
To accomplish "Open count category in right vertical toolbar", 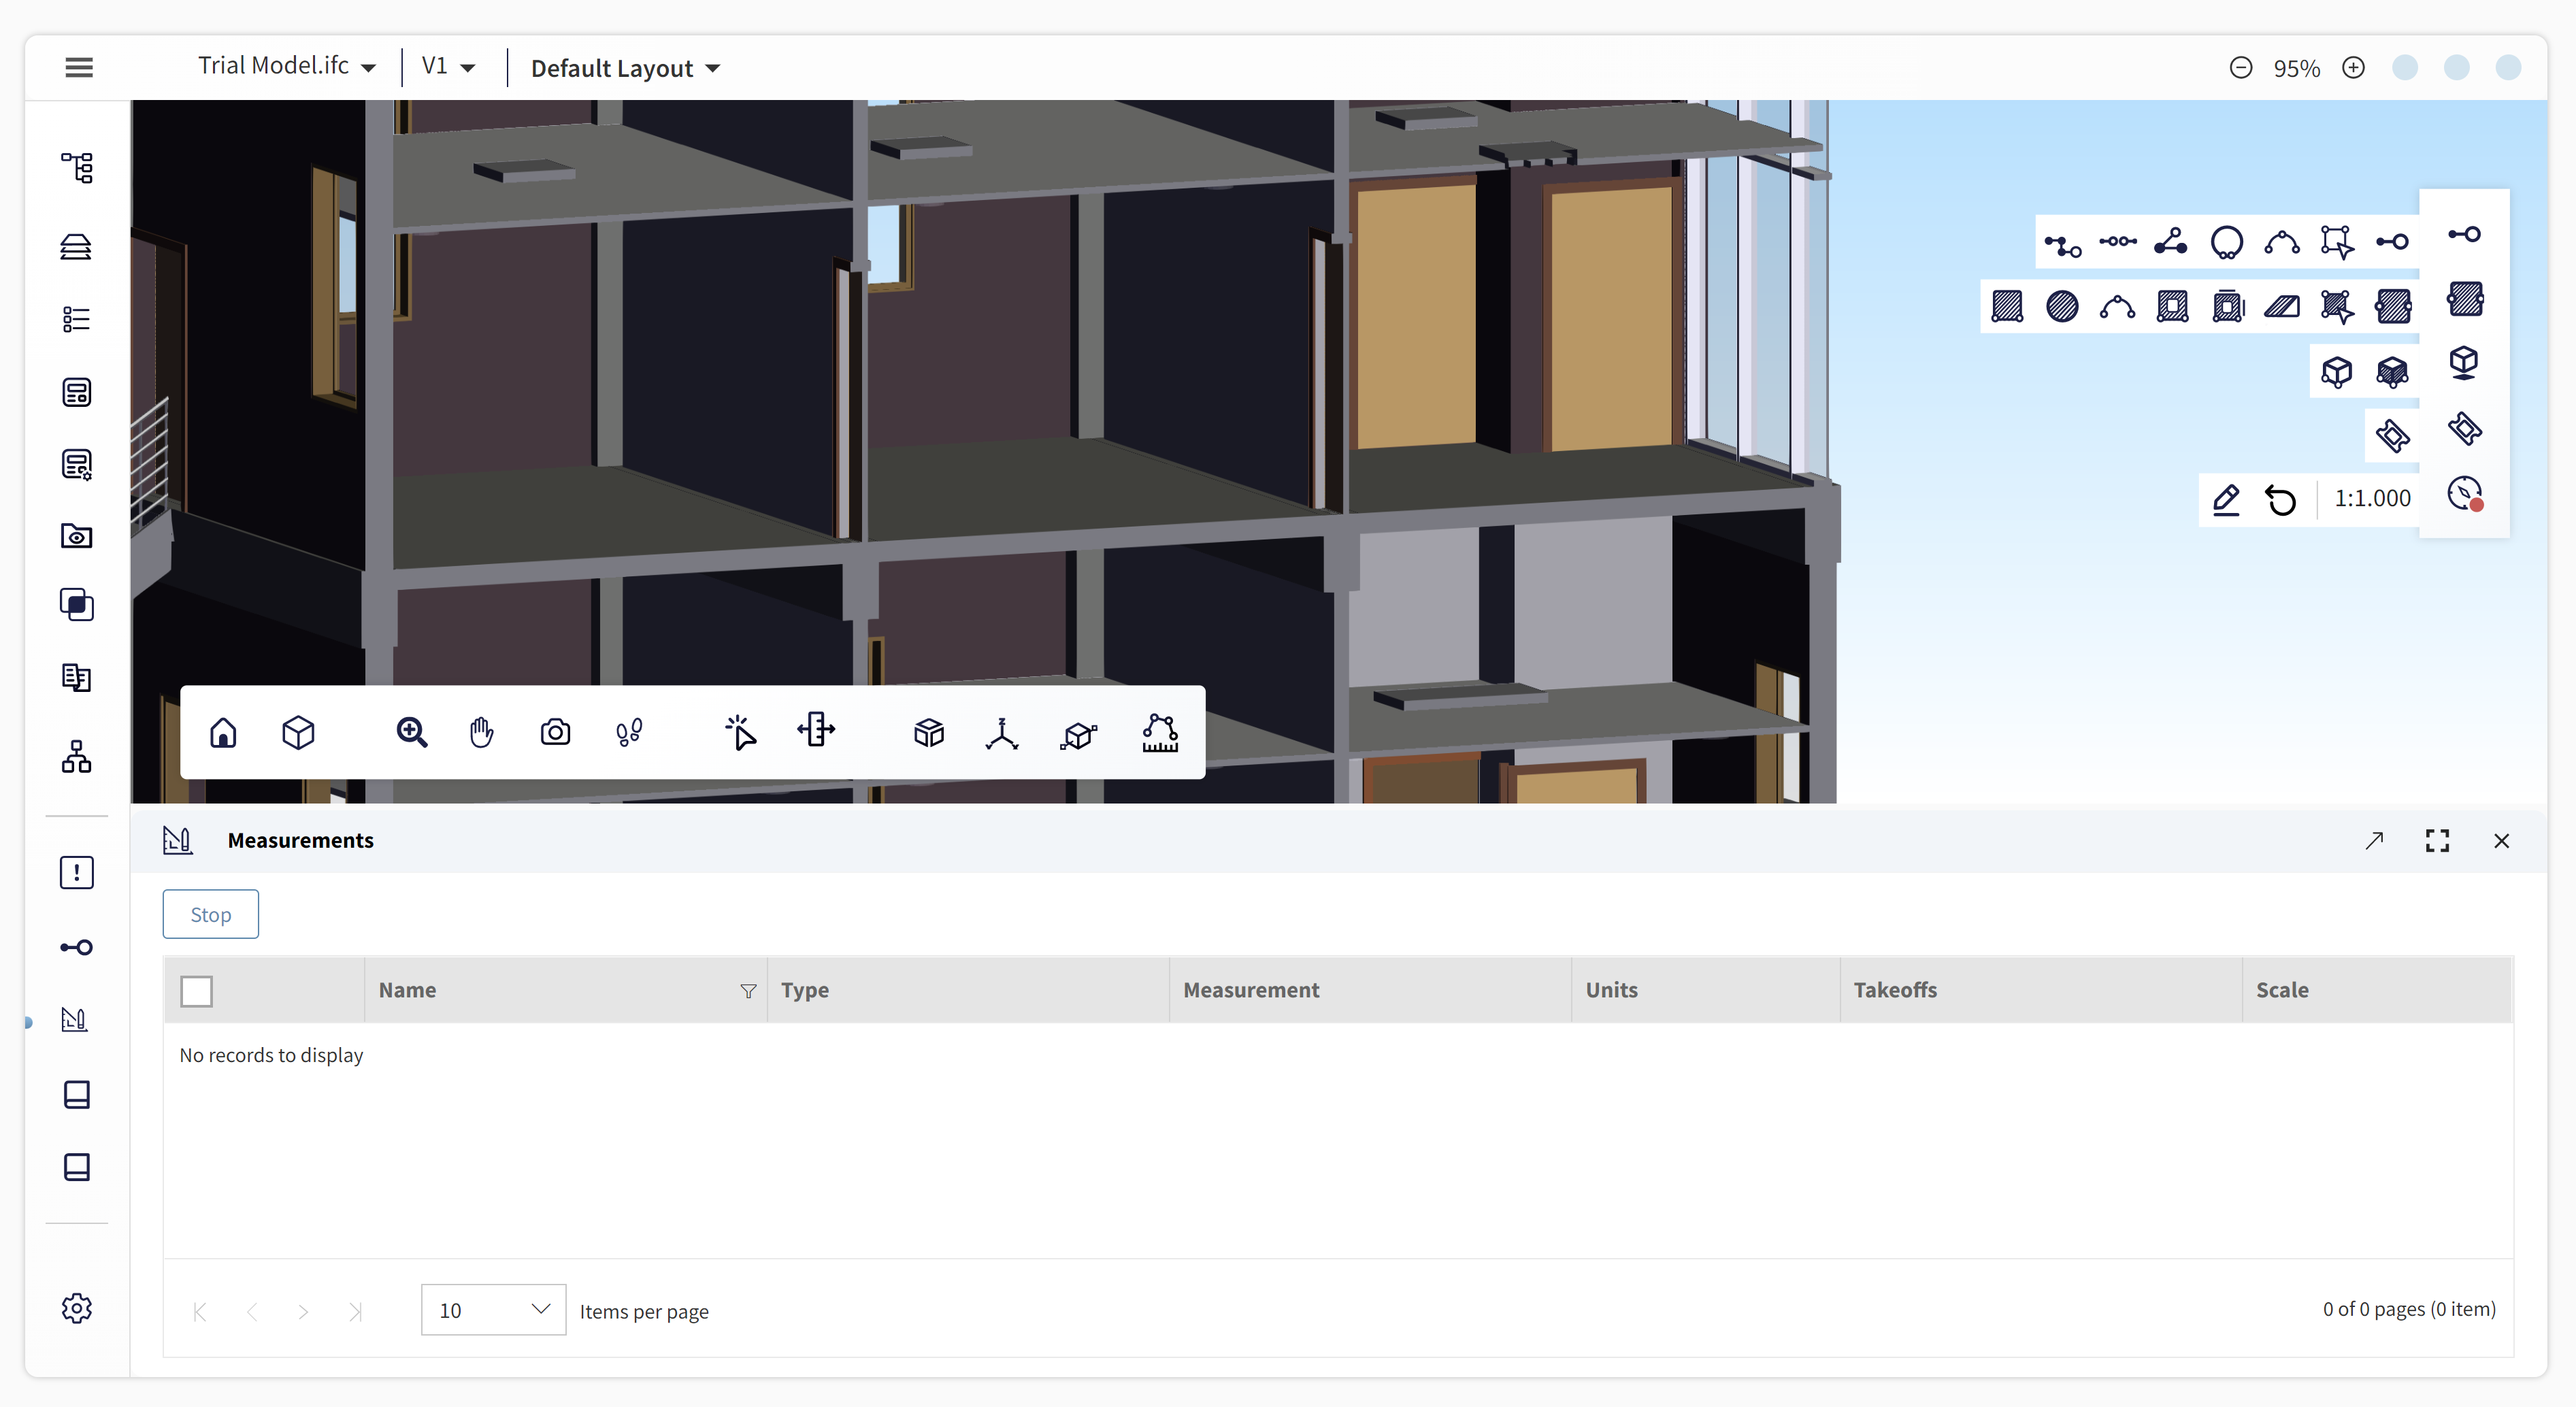I will click(2464, 428).
